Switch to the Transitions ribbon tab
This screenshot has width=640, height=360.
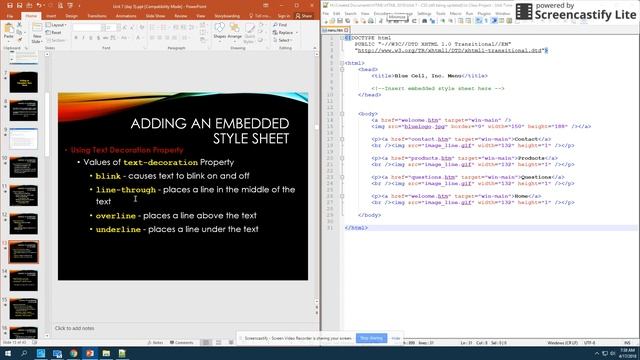[x=97, y=16]
